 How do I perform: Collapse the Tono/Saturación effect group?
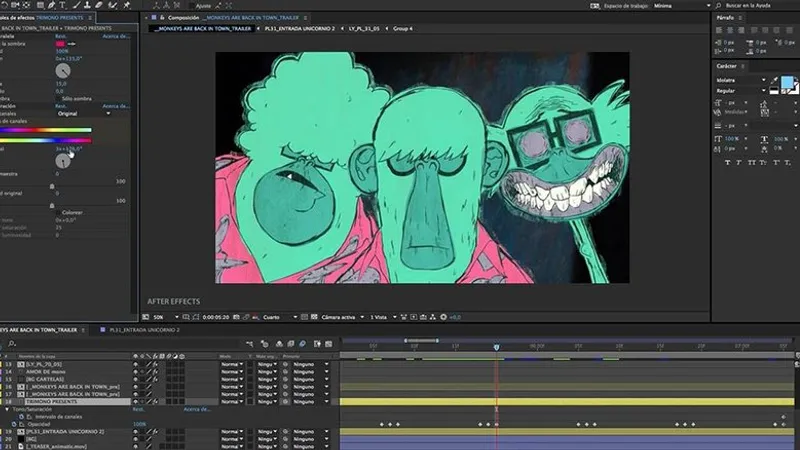pos(7,409)
